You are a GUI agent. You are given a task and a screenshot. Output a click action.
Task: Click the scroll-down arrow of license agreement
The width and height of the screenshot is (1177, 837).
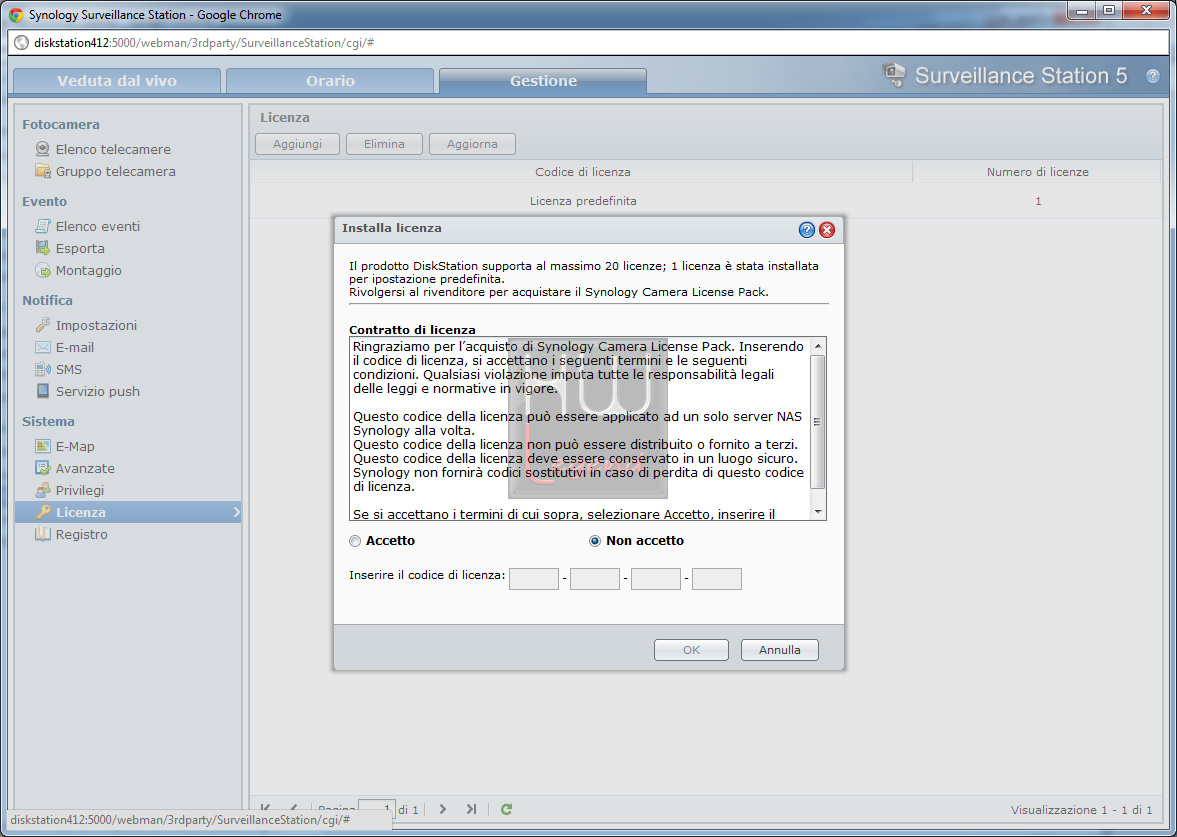[x=818, y=512]
